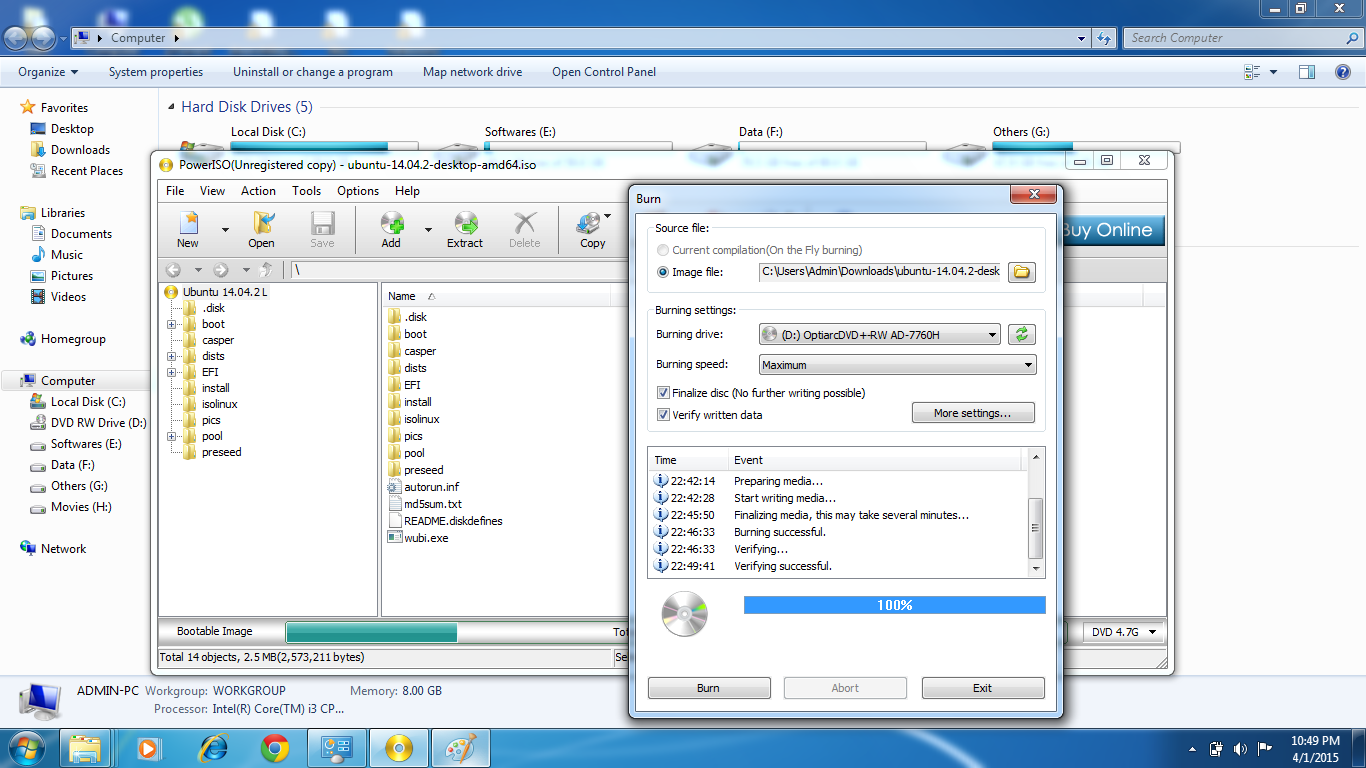Open Paint from the taskbar
1366x768 pixels.
pyautogui.click(x=461, y=748)
